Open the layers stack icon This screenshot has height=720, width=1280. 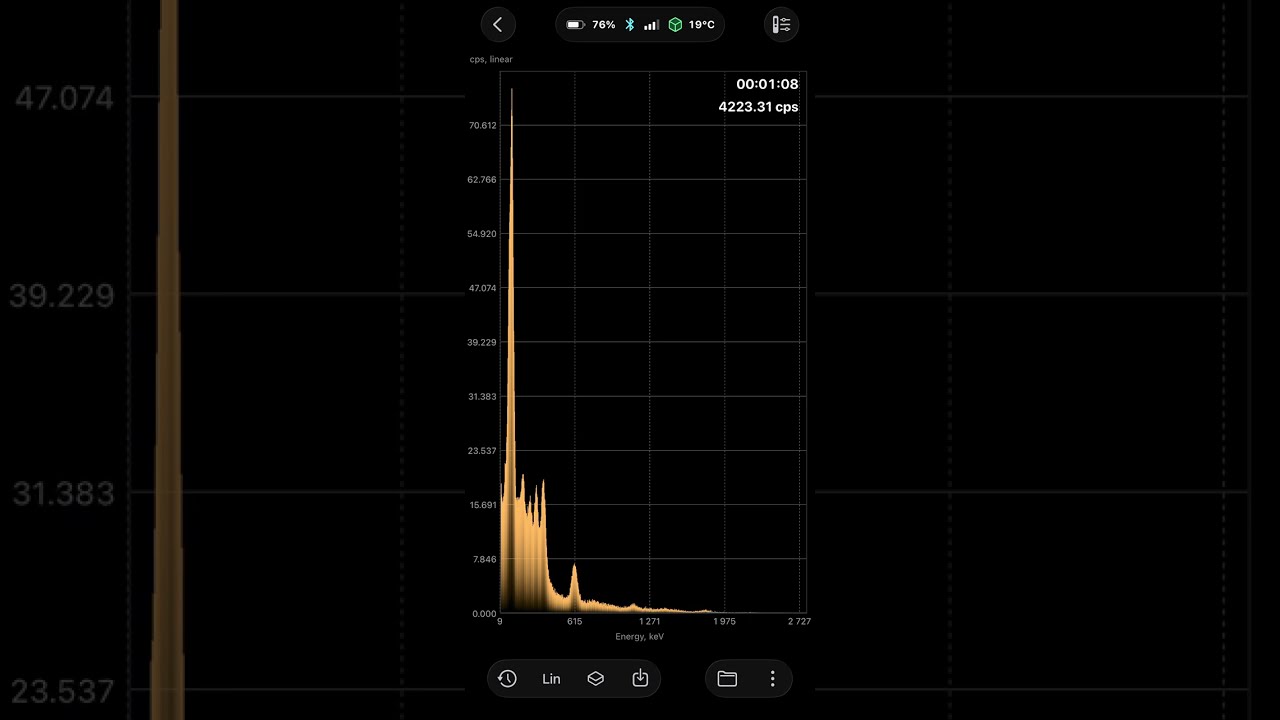596,679
